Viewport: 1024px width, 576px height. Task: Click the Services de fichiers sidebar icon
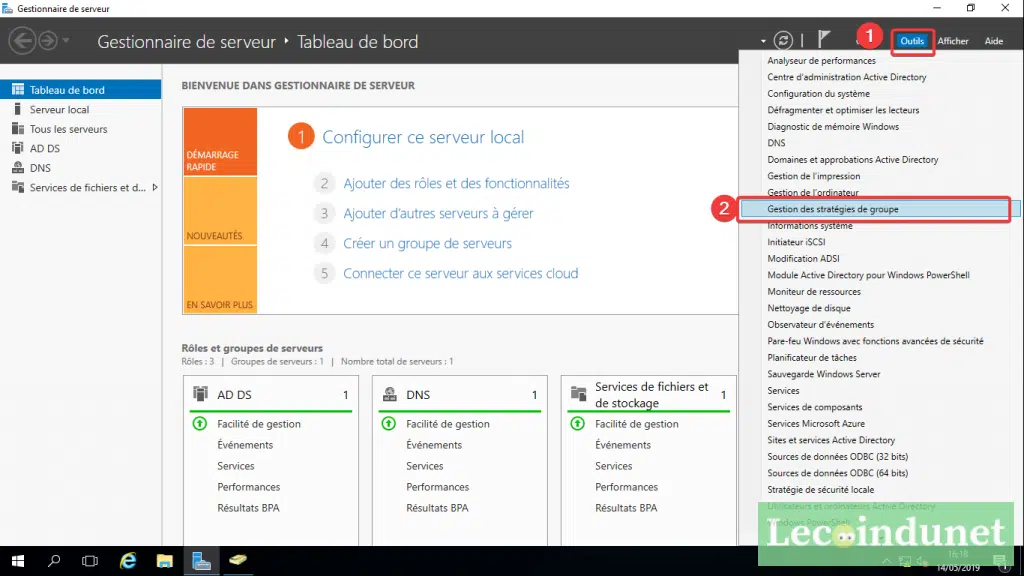click(18, 187)
